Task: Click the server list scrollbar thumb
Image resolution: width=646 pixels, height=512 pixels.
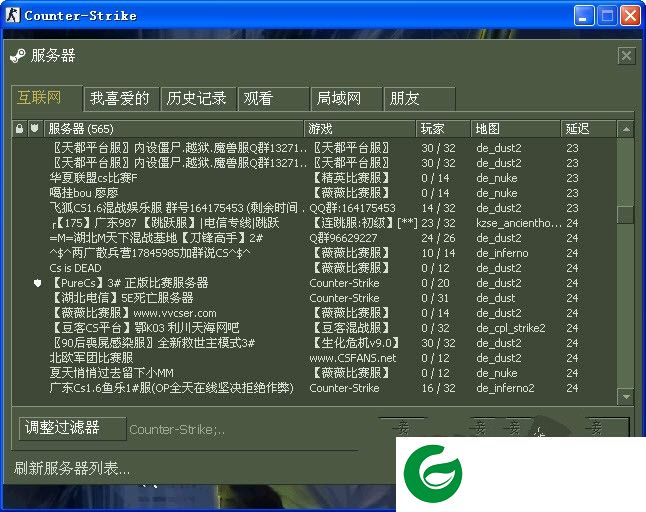Action: pos(626,215)
